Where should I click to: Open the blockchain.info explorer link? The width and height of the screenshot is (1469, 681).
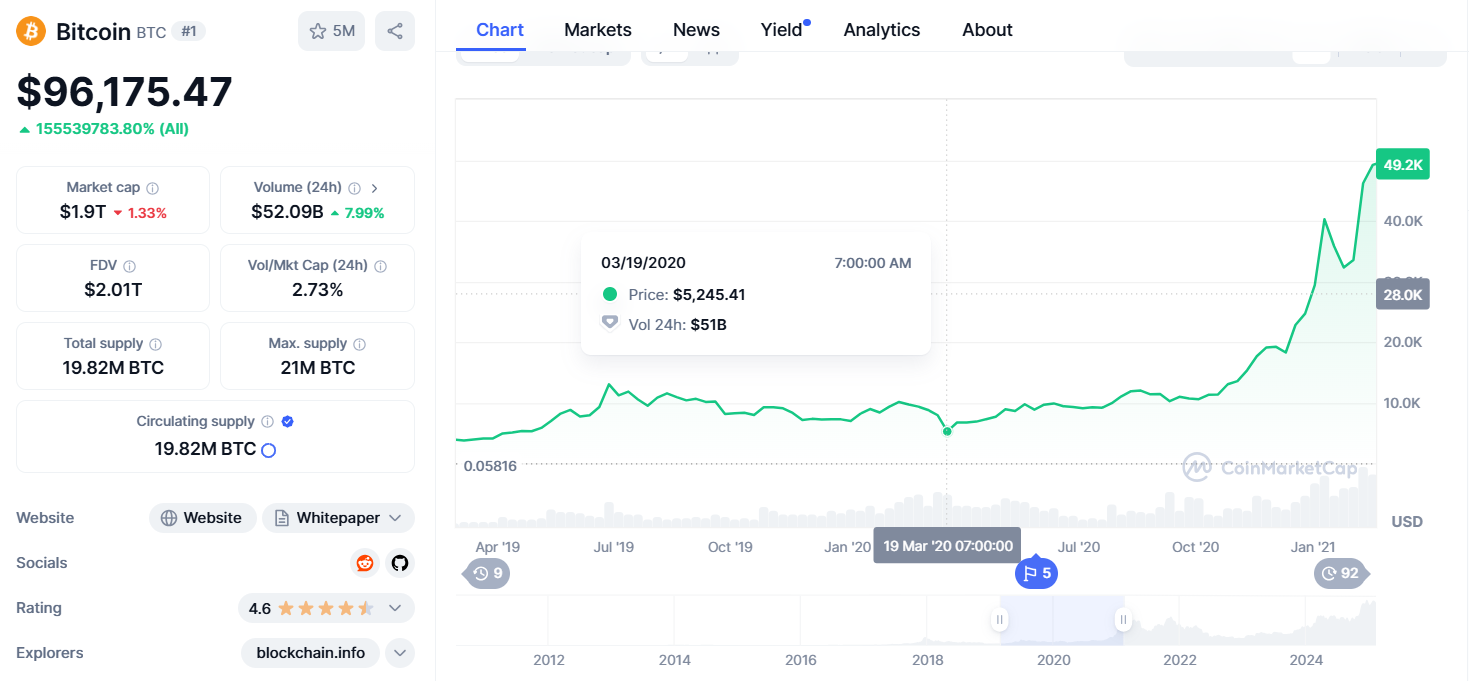[311, 653]
